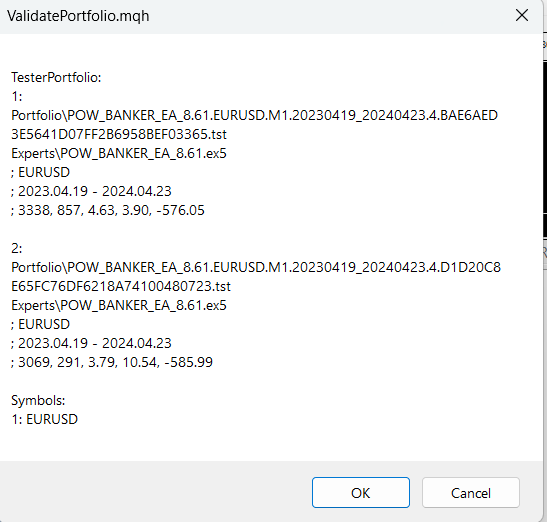The height and width of the screenshot is (522, 547).
Task: Click the "1: EURUSD" symbol entry
Action: pyautogui.click(x=44, y=419)
